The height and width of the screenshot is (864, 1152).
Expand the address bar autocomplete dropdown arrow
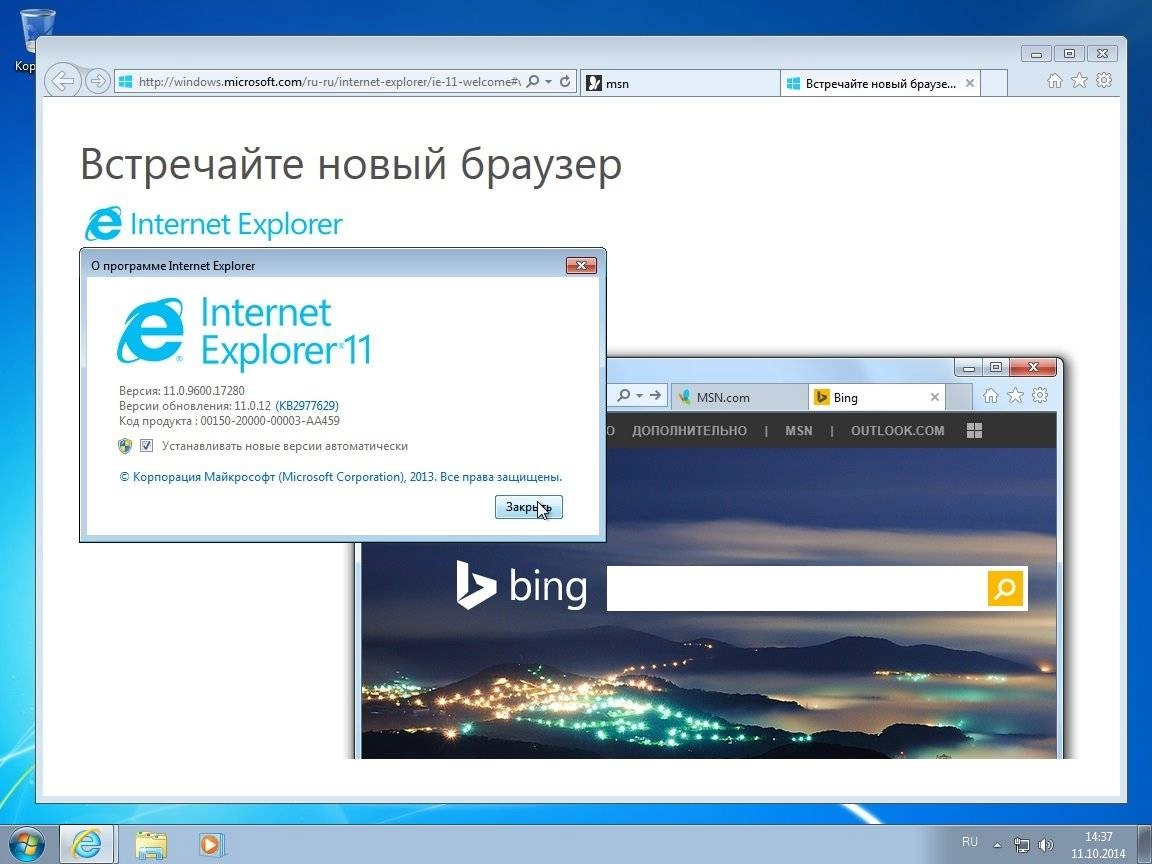[x=549, y=82]
